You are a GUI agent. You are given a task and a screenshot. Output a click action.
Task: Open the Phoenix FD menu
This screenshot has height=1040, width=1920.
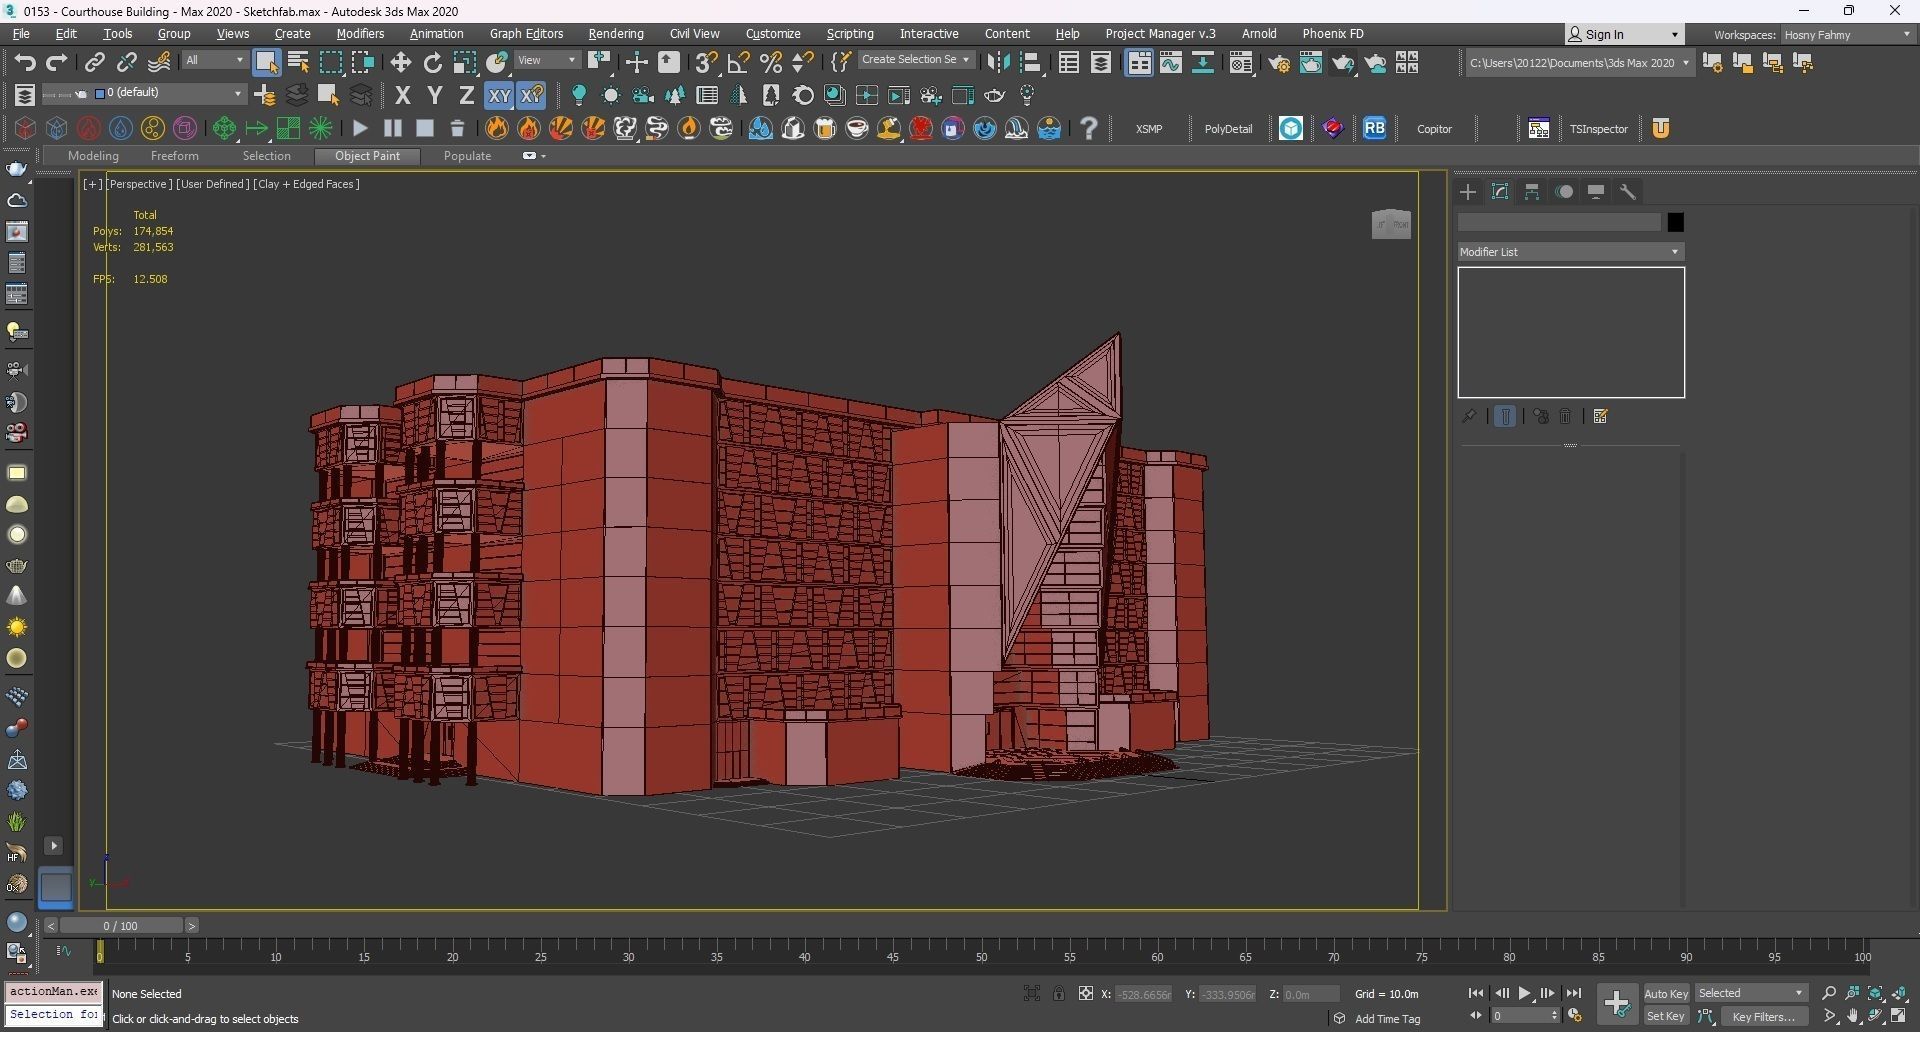[1333, 34]
